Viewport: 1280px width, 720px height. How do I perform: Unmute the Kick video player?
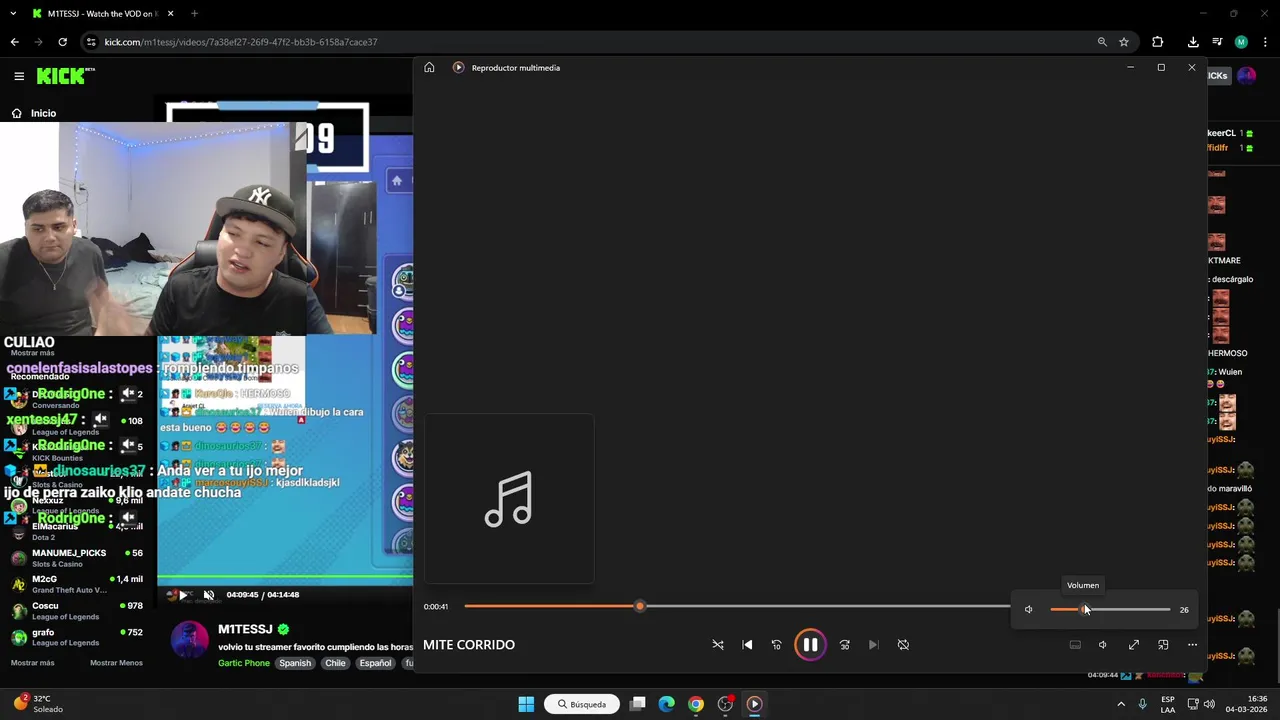209,595
